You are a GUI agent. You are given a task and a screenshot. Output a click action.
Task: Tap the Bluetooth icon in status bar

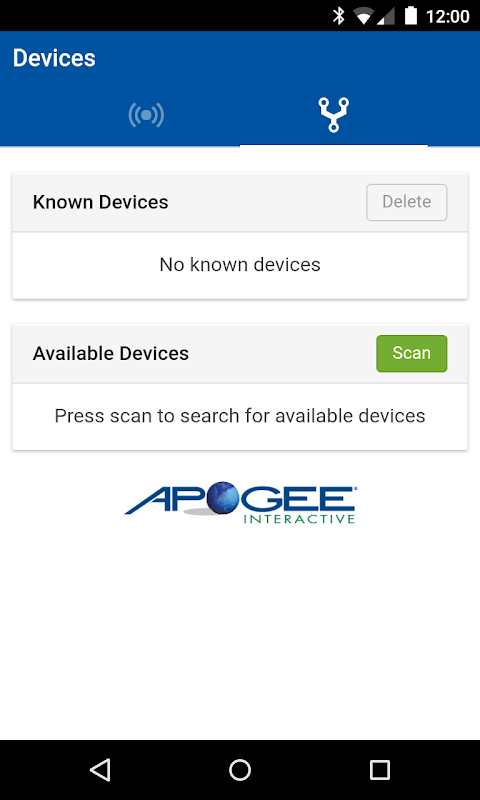[x=338, y=15]
